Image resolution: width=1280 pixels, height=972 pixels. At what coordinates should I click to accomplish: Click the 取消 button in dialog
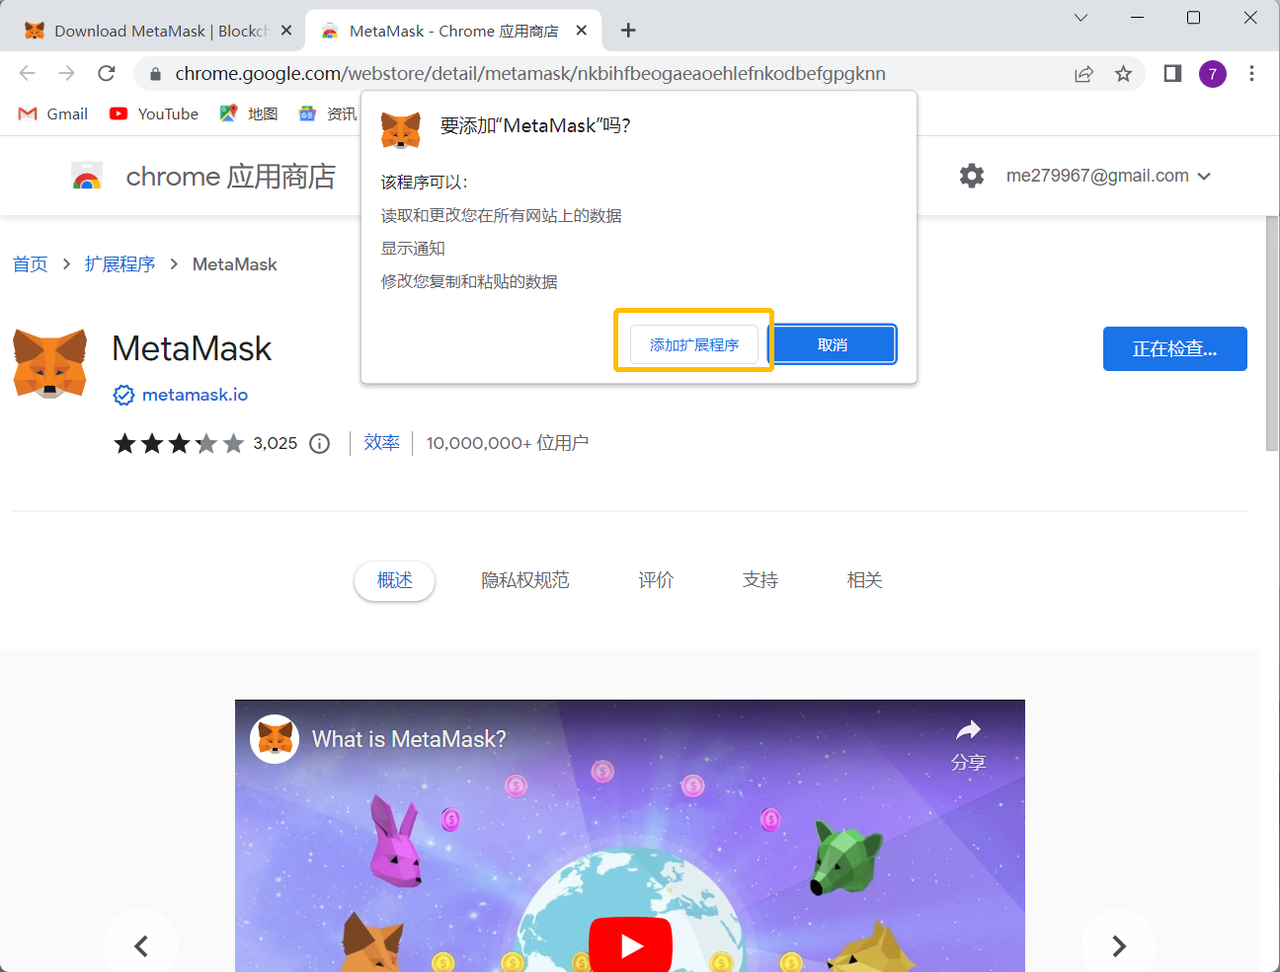coord(832,345)
